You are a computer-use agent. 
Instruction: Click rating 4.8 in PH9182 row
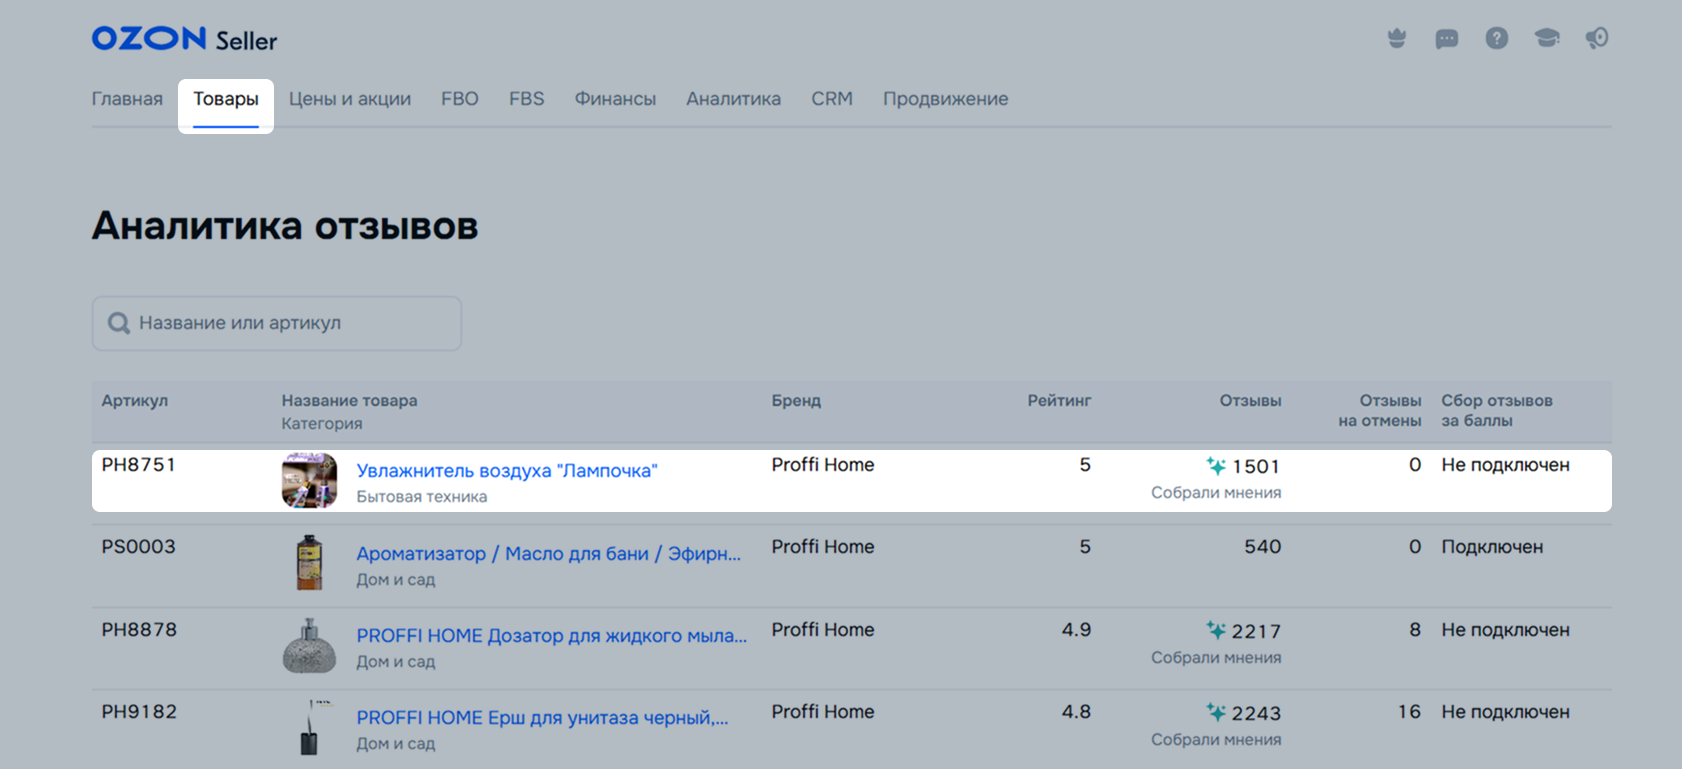pos(1076,712)
